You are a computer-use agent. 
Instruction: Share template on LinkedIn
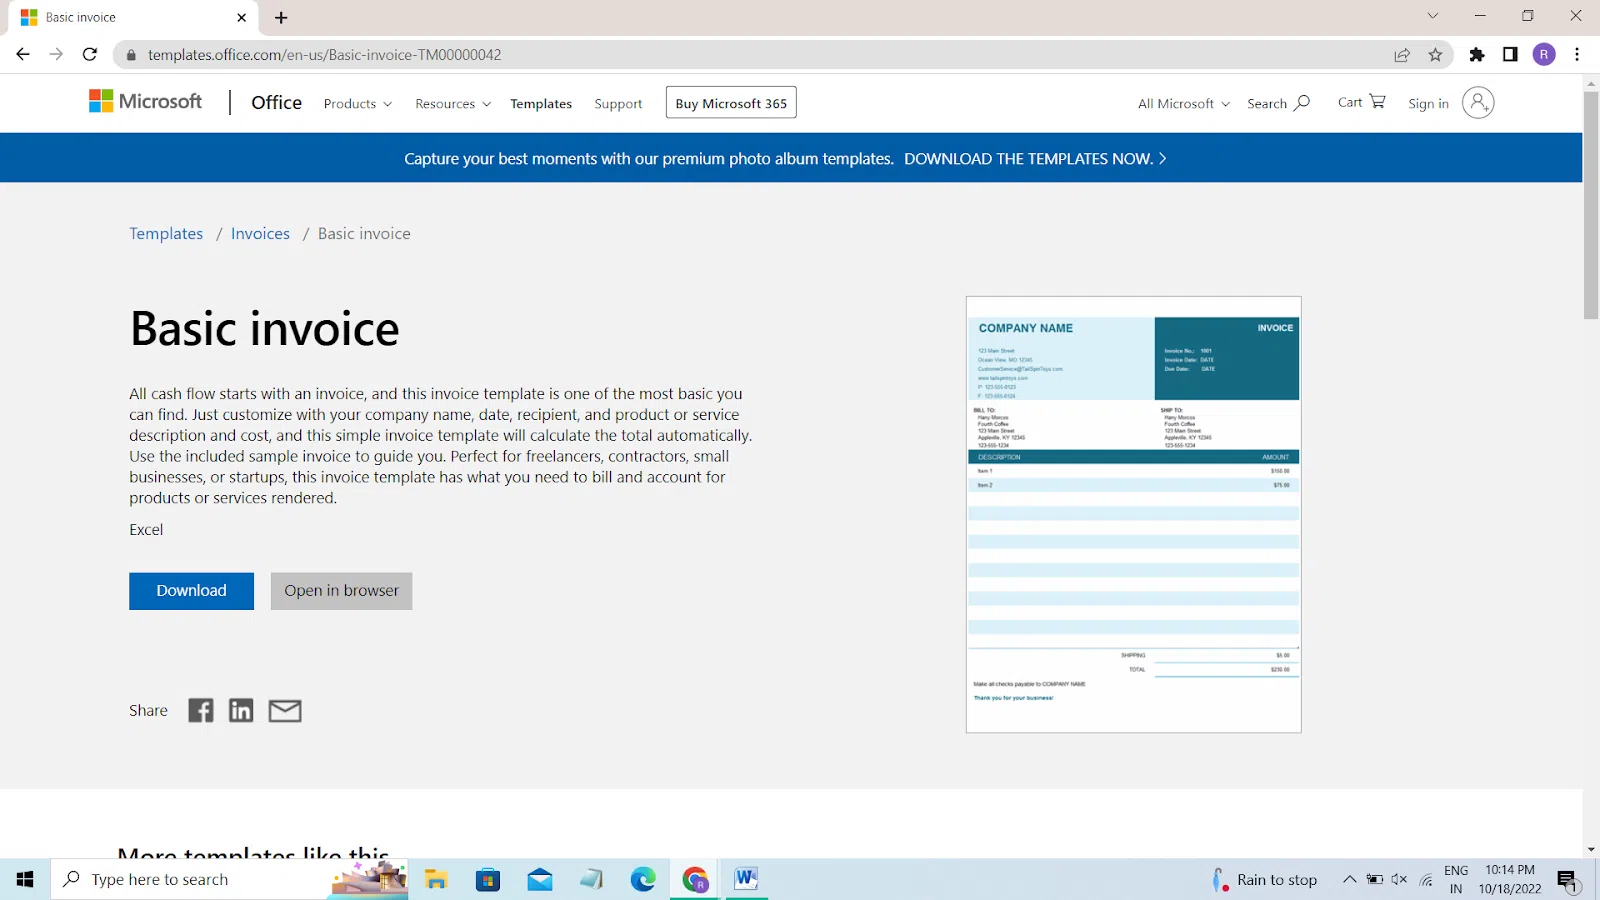coord(241,710)
